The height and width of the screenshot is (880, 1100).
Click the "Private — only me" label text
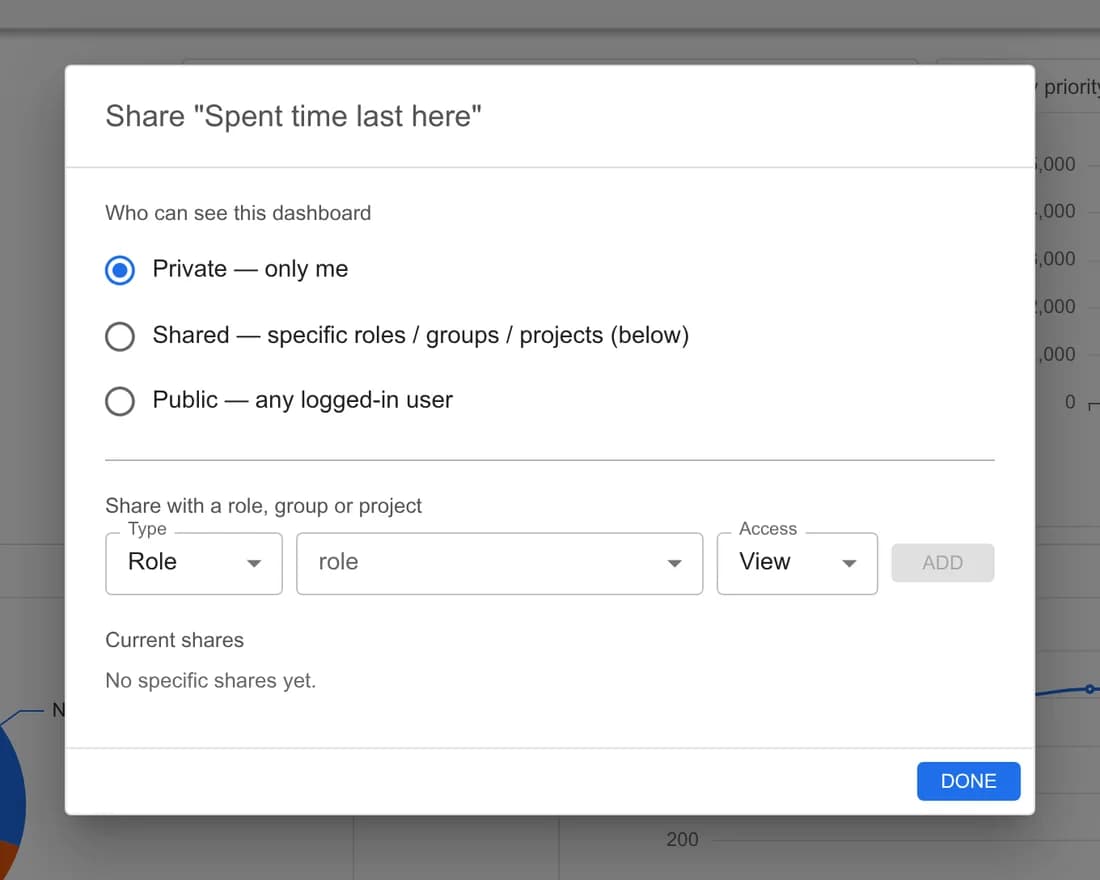point(250,269)
